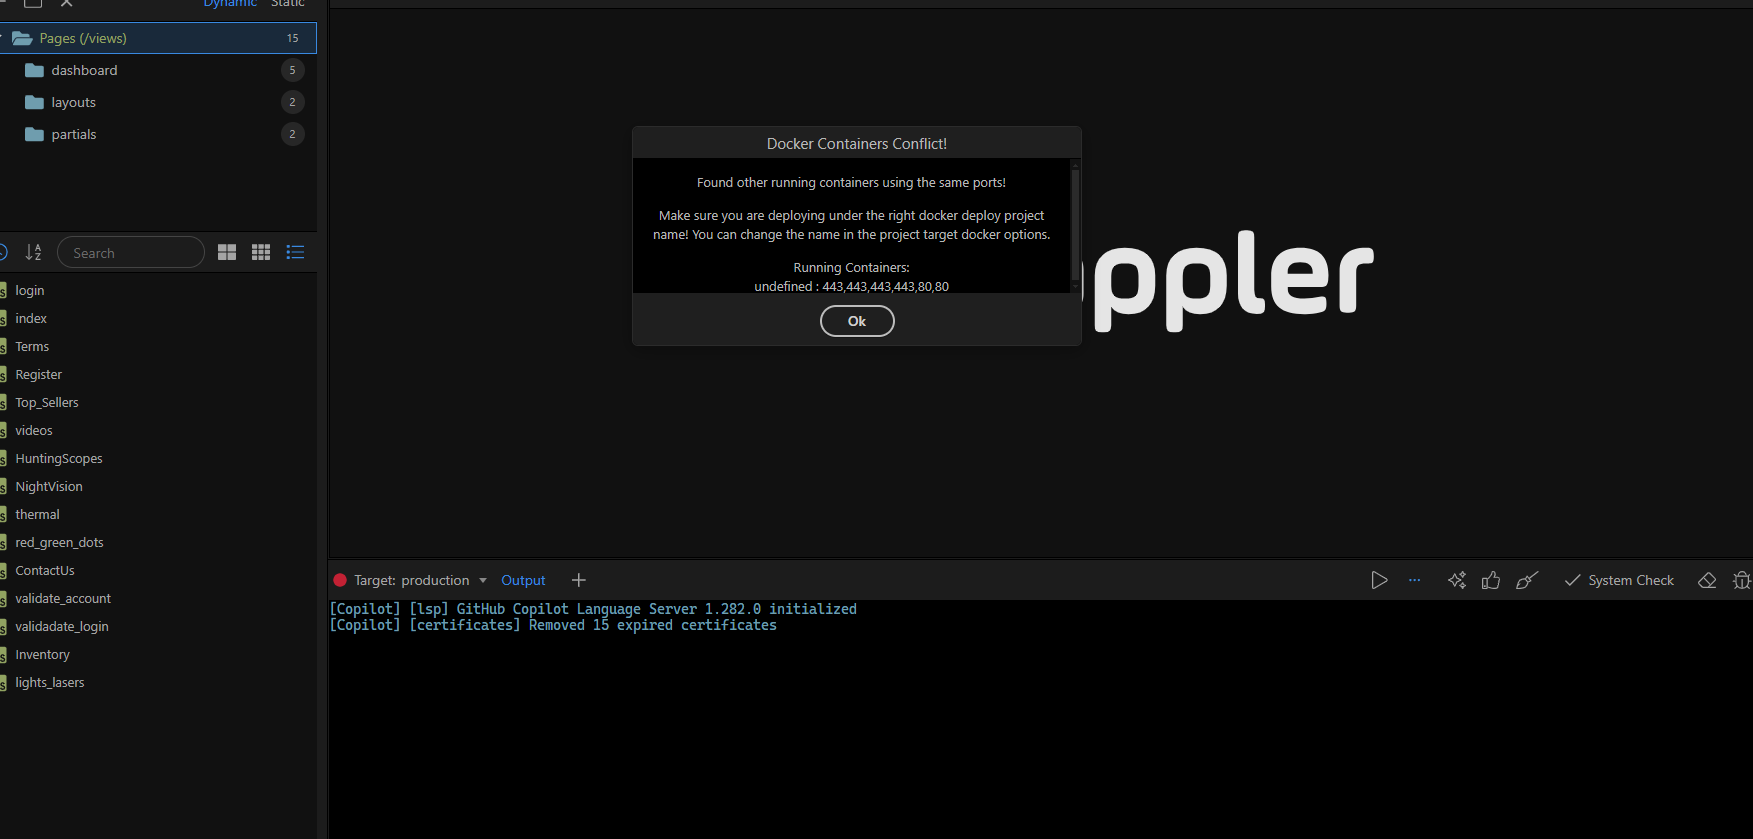Click the Search field in pages panel
The image size is (1753, 839).
(131, 252)
